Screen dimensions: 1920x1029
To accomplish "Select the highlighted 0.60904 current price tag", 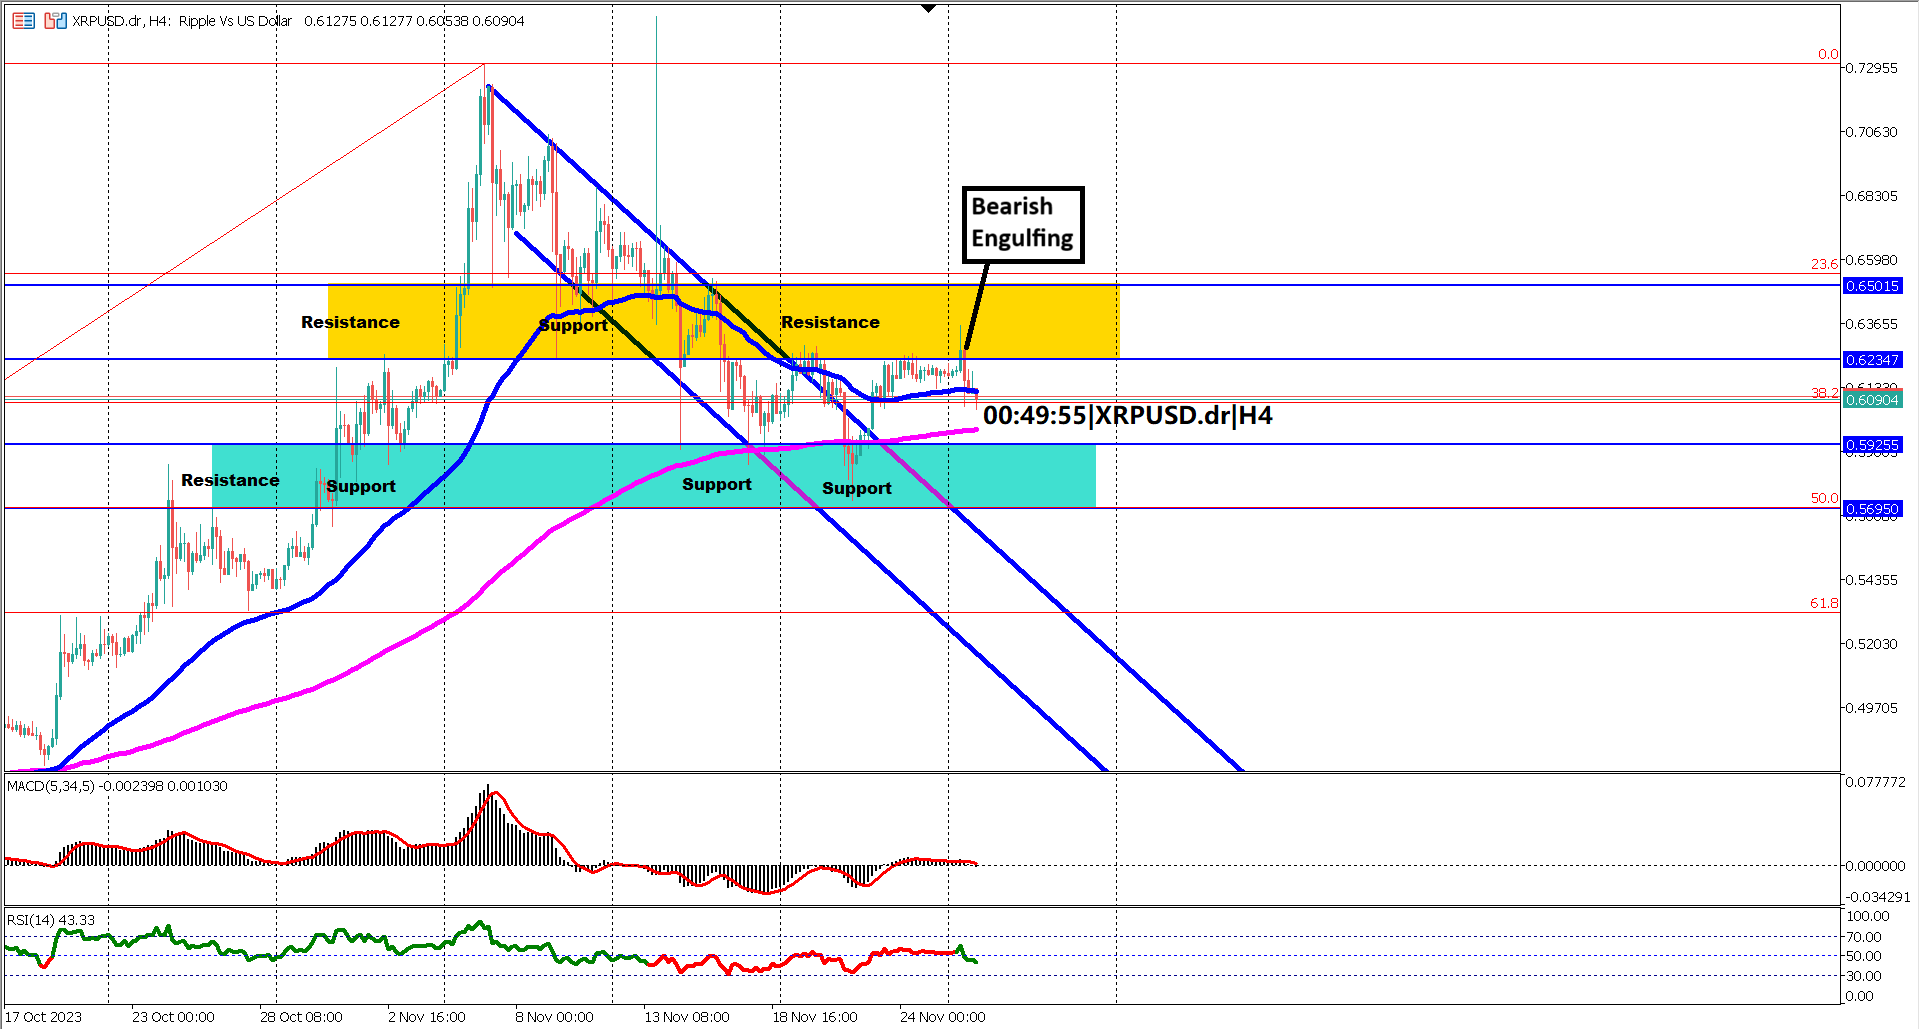I will point(1875,400).
